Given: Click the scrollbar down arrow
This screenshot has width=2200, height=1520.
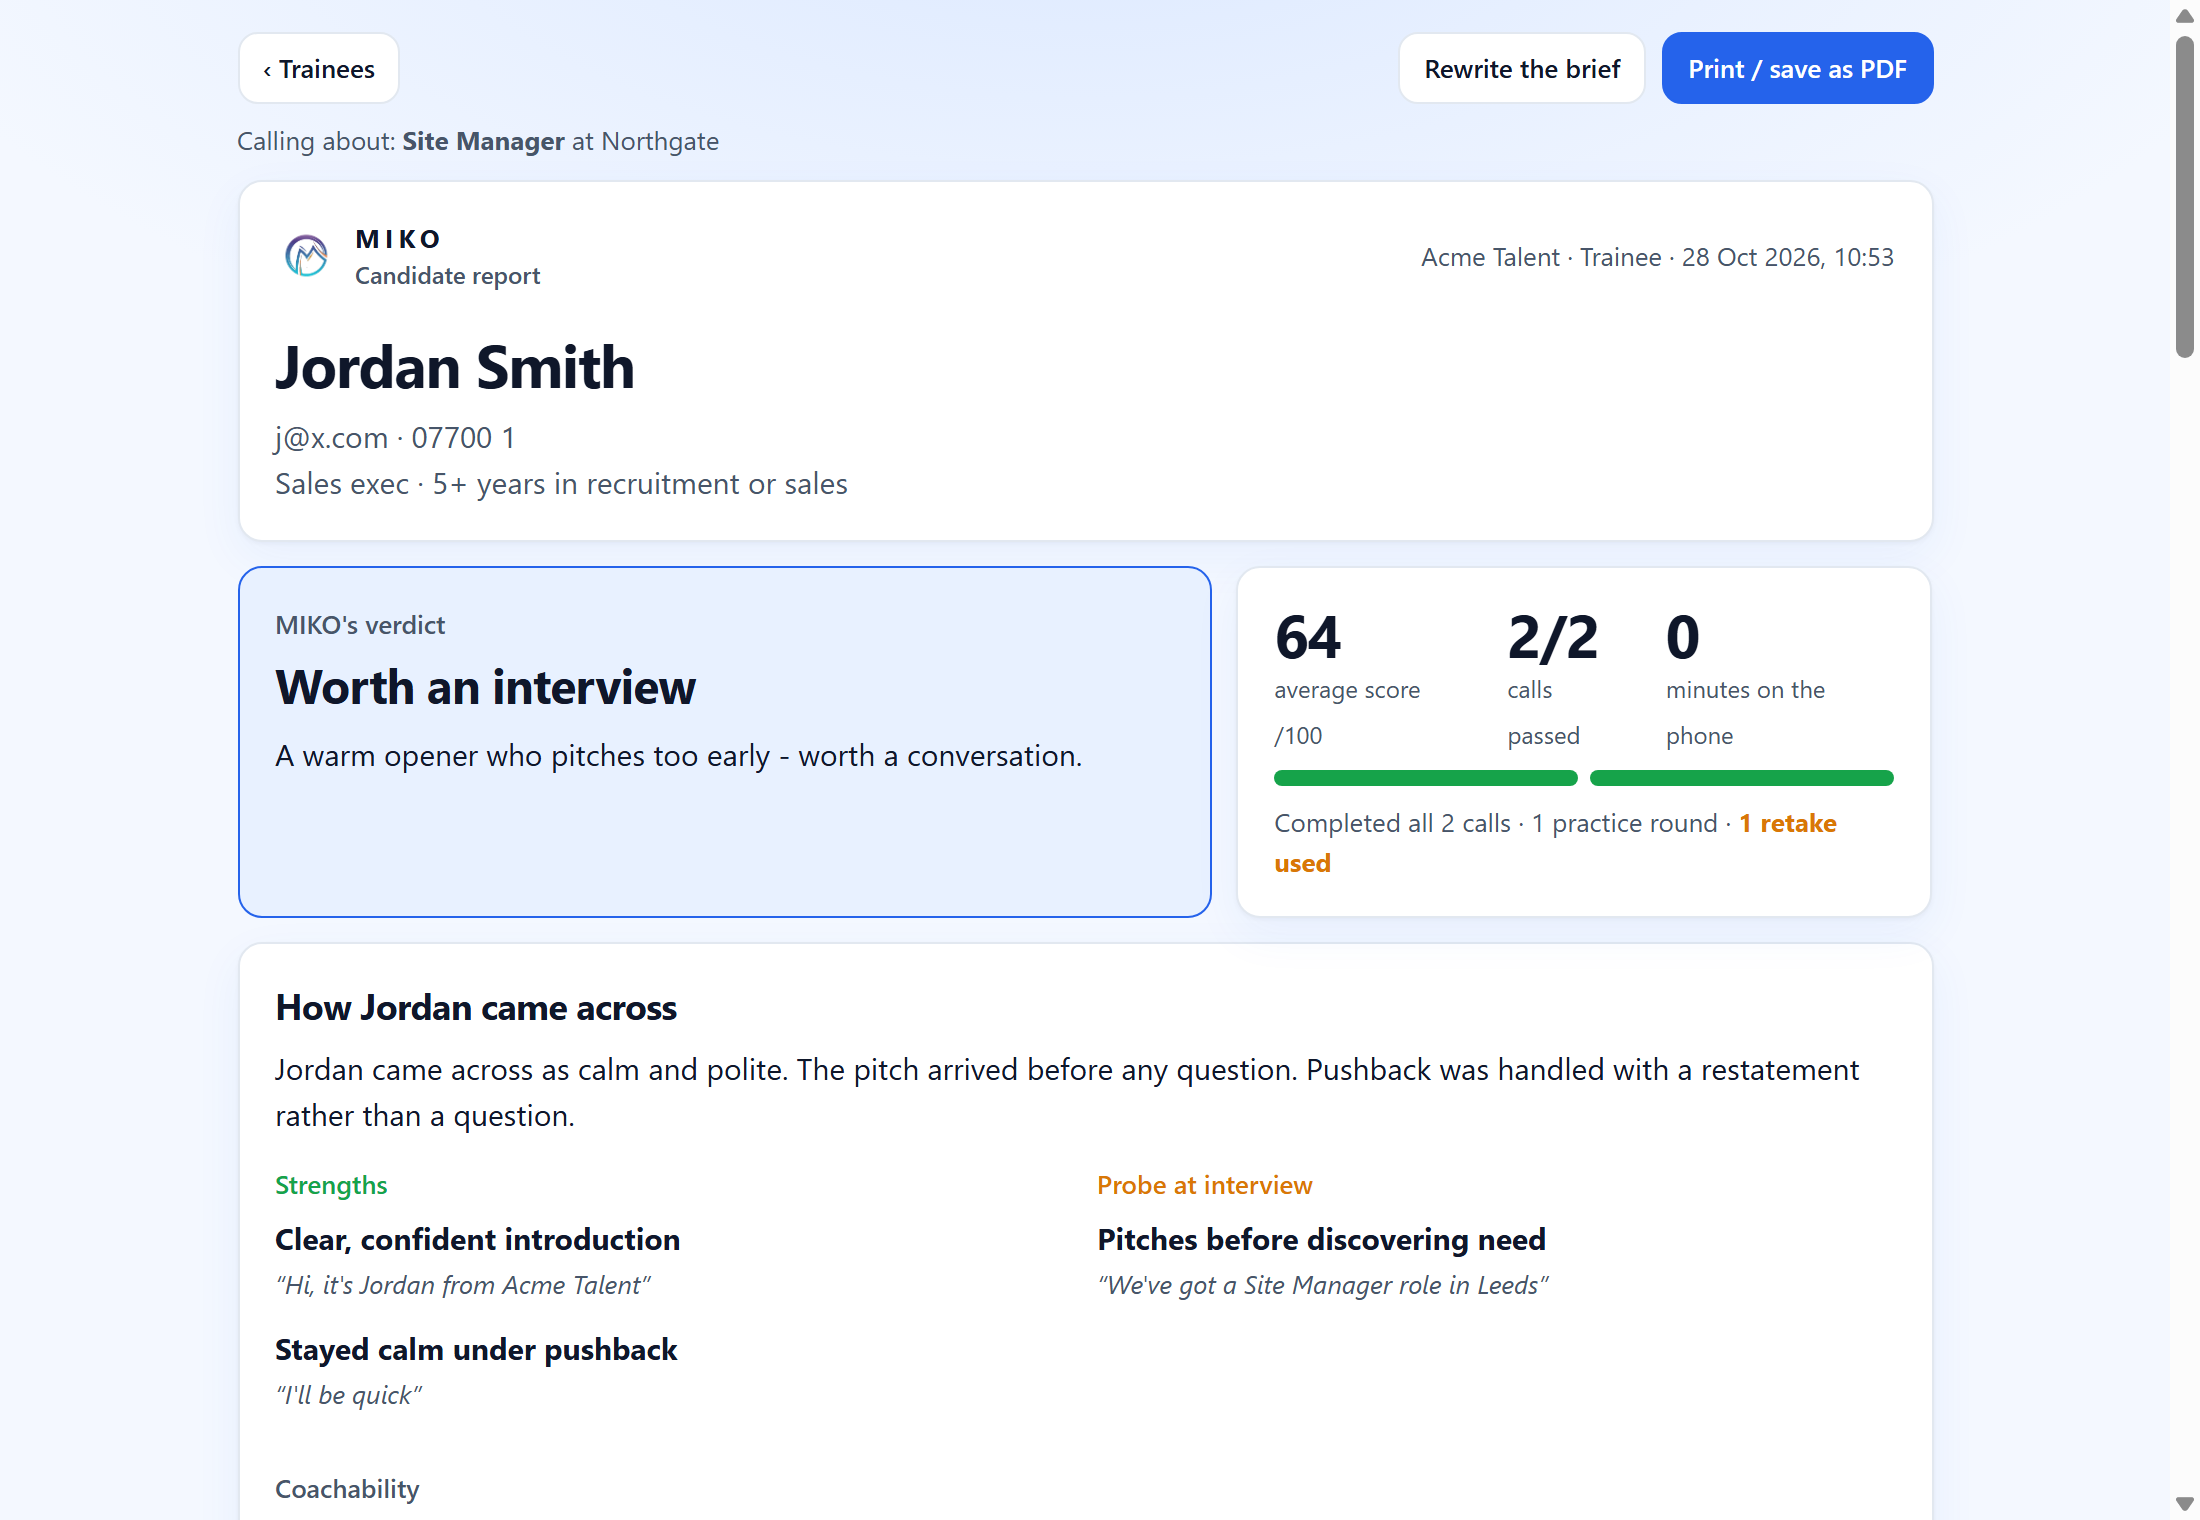Looking at the screenshot, I should 2185,1504.
